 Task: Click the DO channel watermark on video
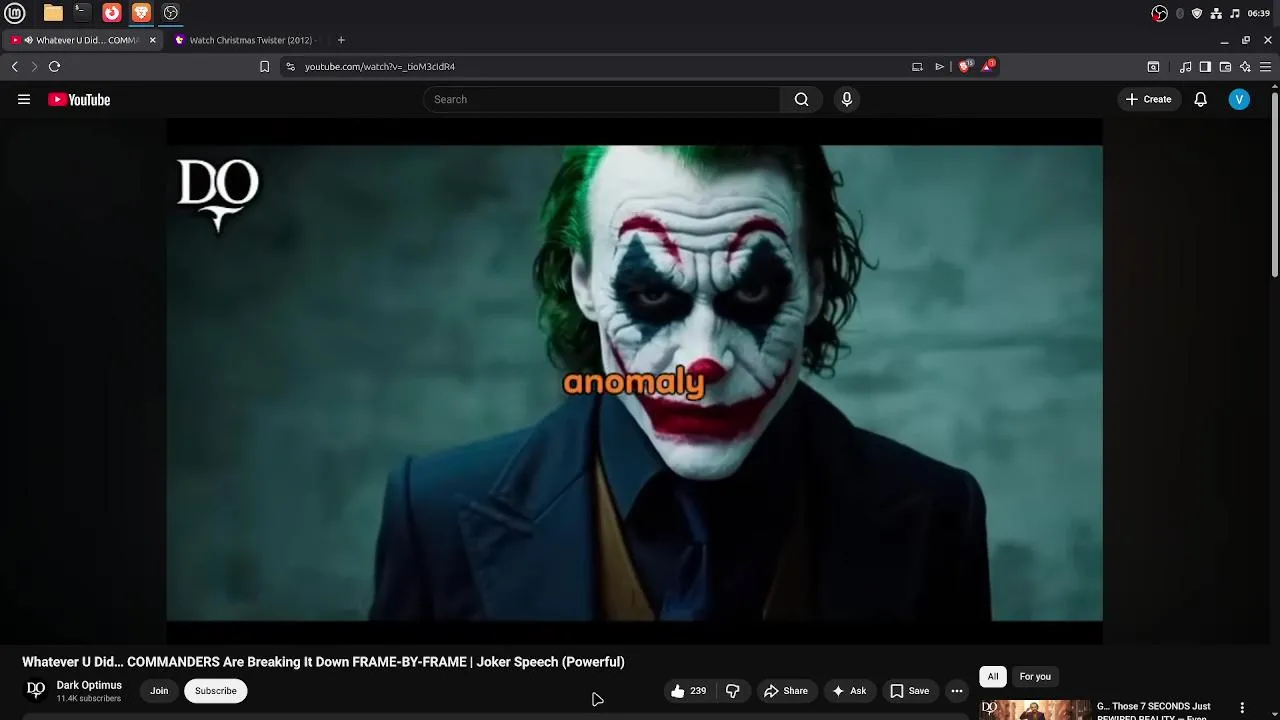point(218,194)
